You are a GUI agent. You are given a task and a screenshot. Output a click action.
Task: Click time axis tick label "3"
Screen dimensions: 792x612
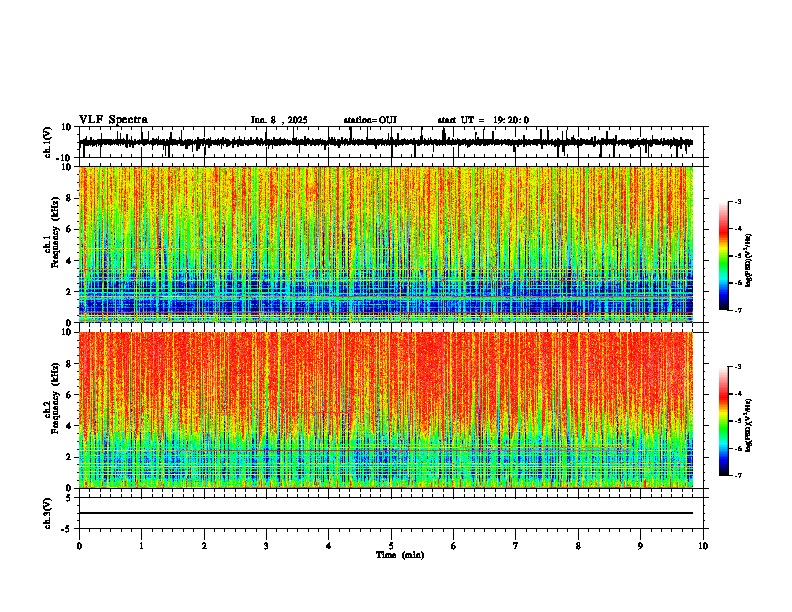(x=266, y=546)
